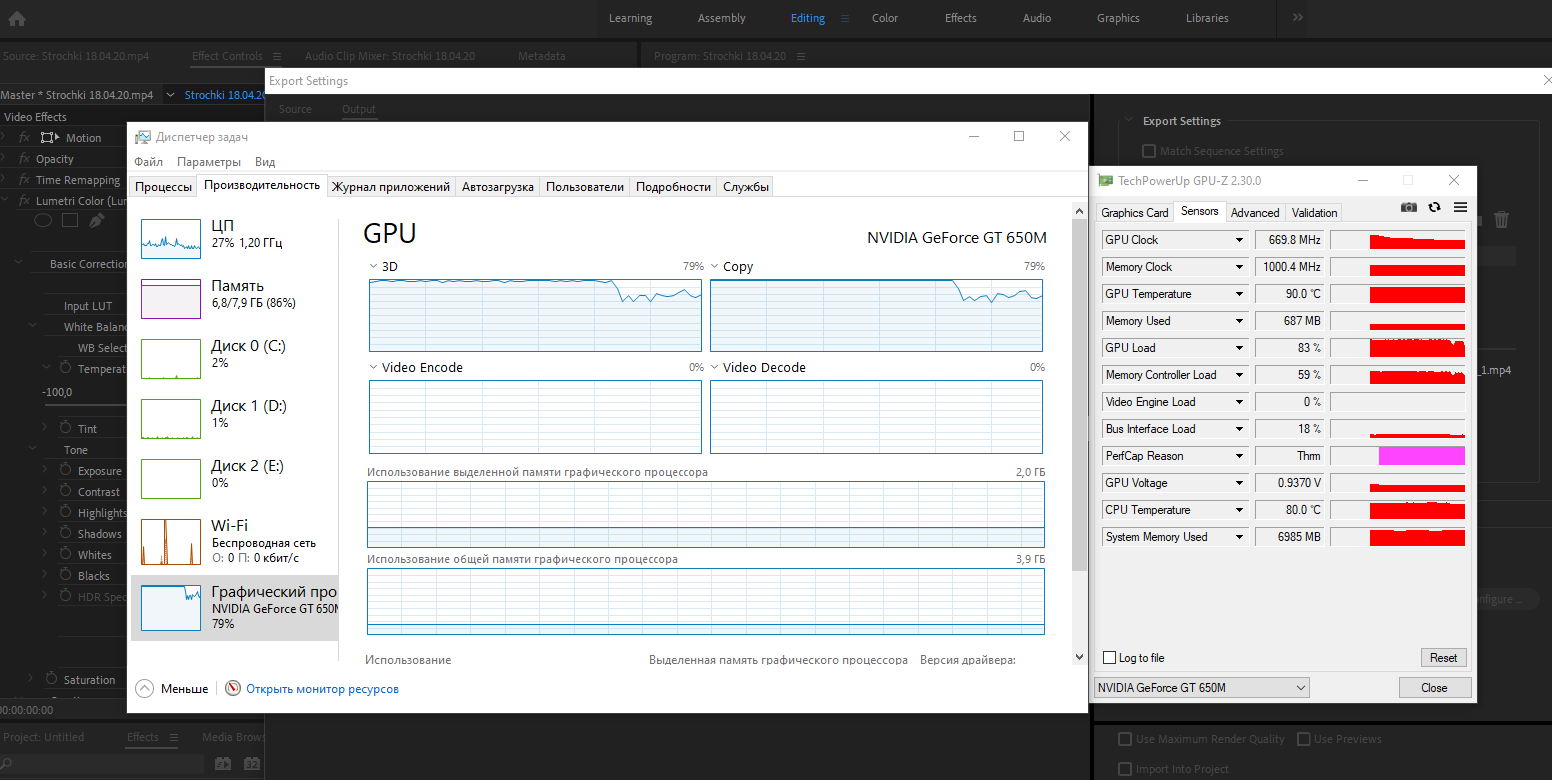1552x780 pixels.
Task: Toggle the Temperature animation stopwatch icon
Action: pos(65,368)
